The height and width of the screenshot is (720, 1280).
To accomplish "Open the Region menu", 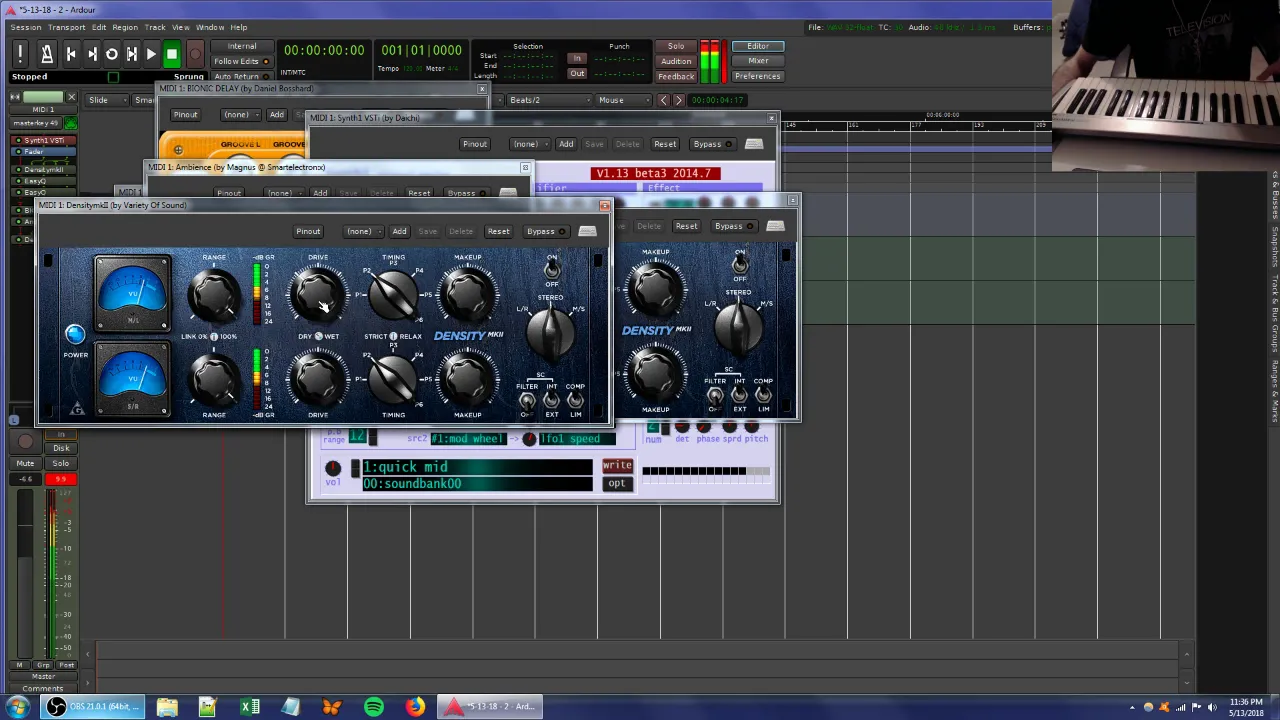I will click(125, 27).
